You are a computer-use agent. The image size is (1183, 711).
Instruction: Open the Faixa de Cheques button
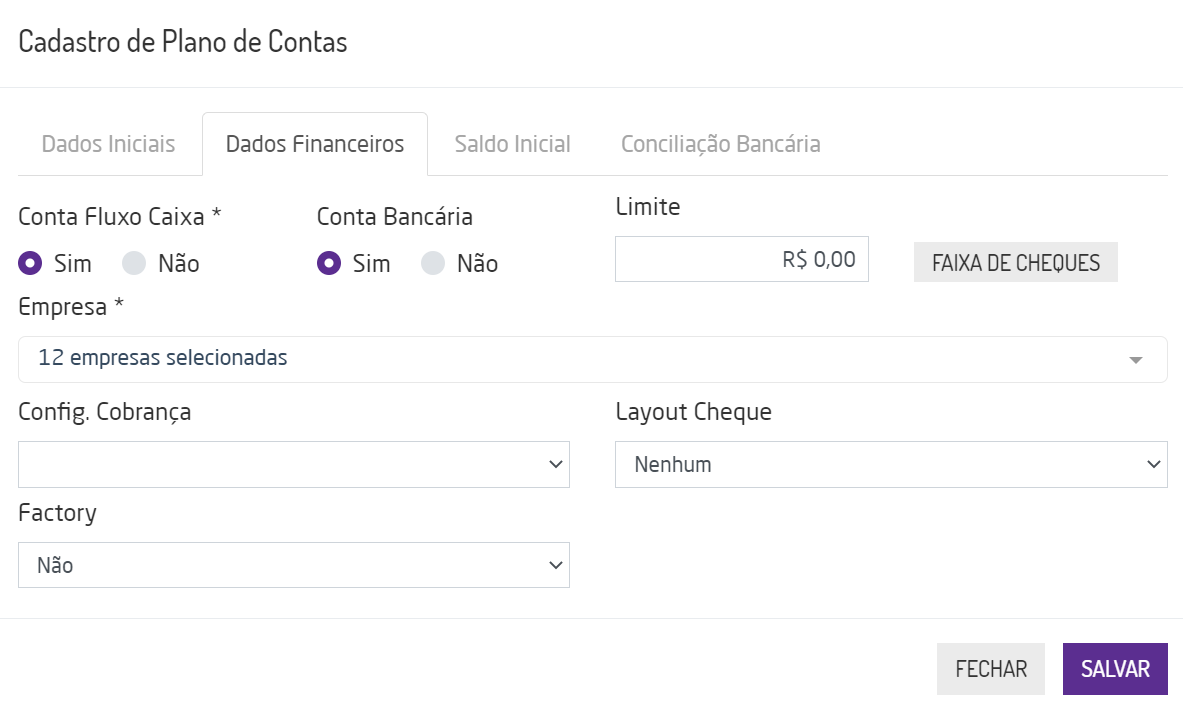[x=1015, y=262]
